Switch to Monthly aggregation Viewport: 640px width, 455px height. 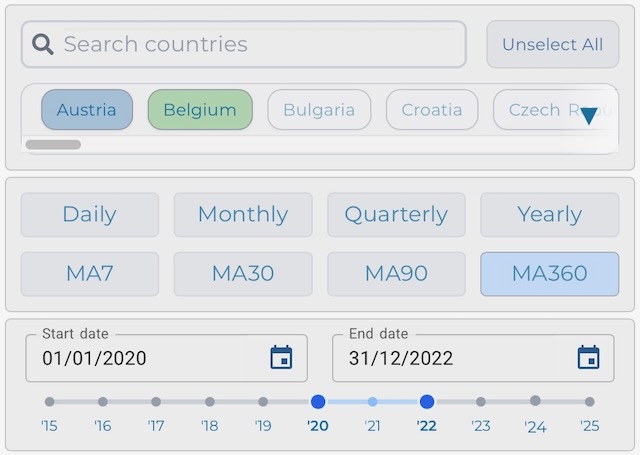pos(243,215)
